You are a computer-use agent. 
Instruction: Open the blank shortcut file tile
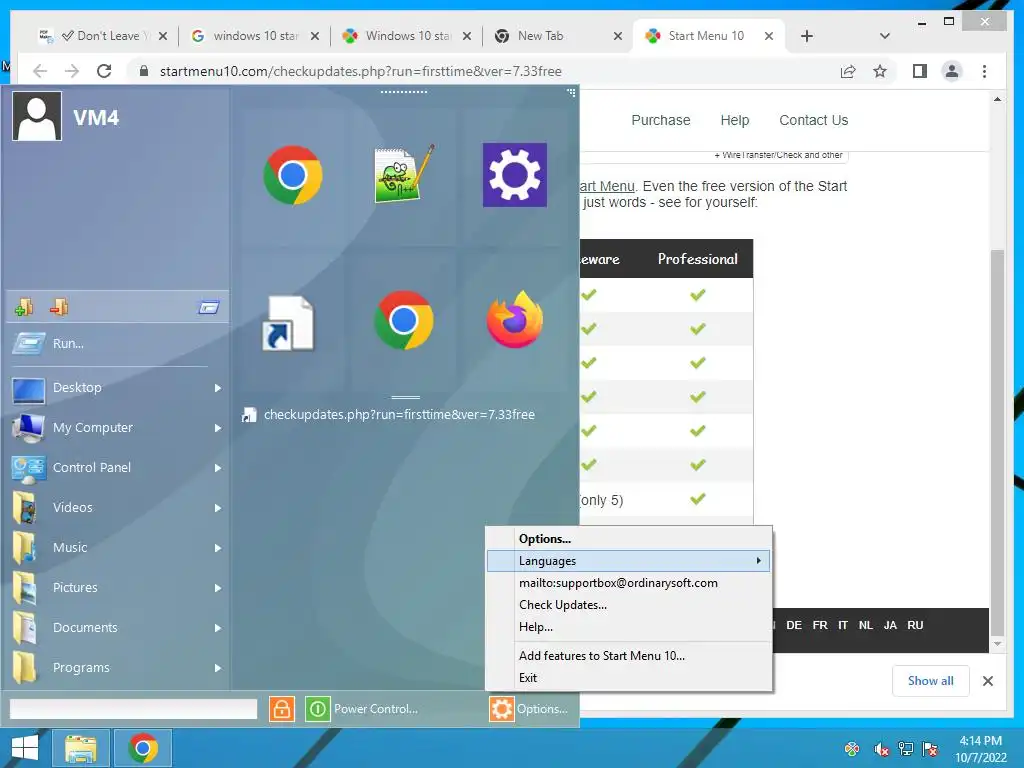pyautogui.click(x=288, y=323)
